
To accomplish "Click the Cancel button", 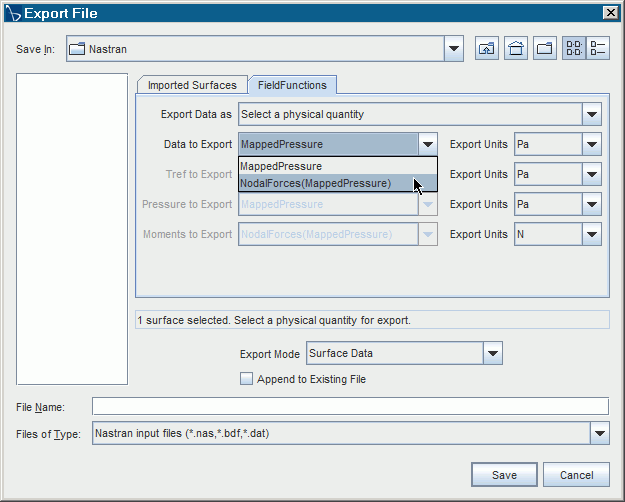I will tap(576, 475).
